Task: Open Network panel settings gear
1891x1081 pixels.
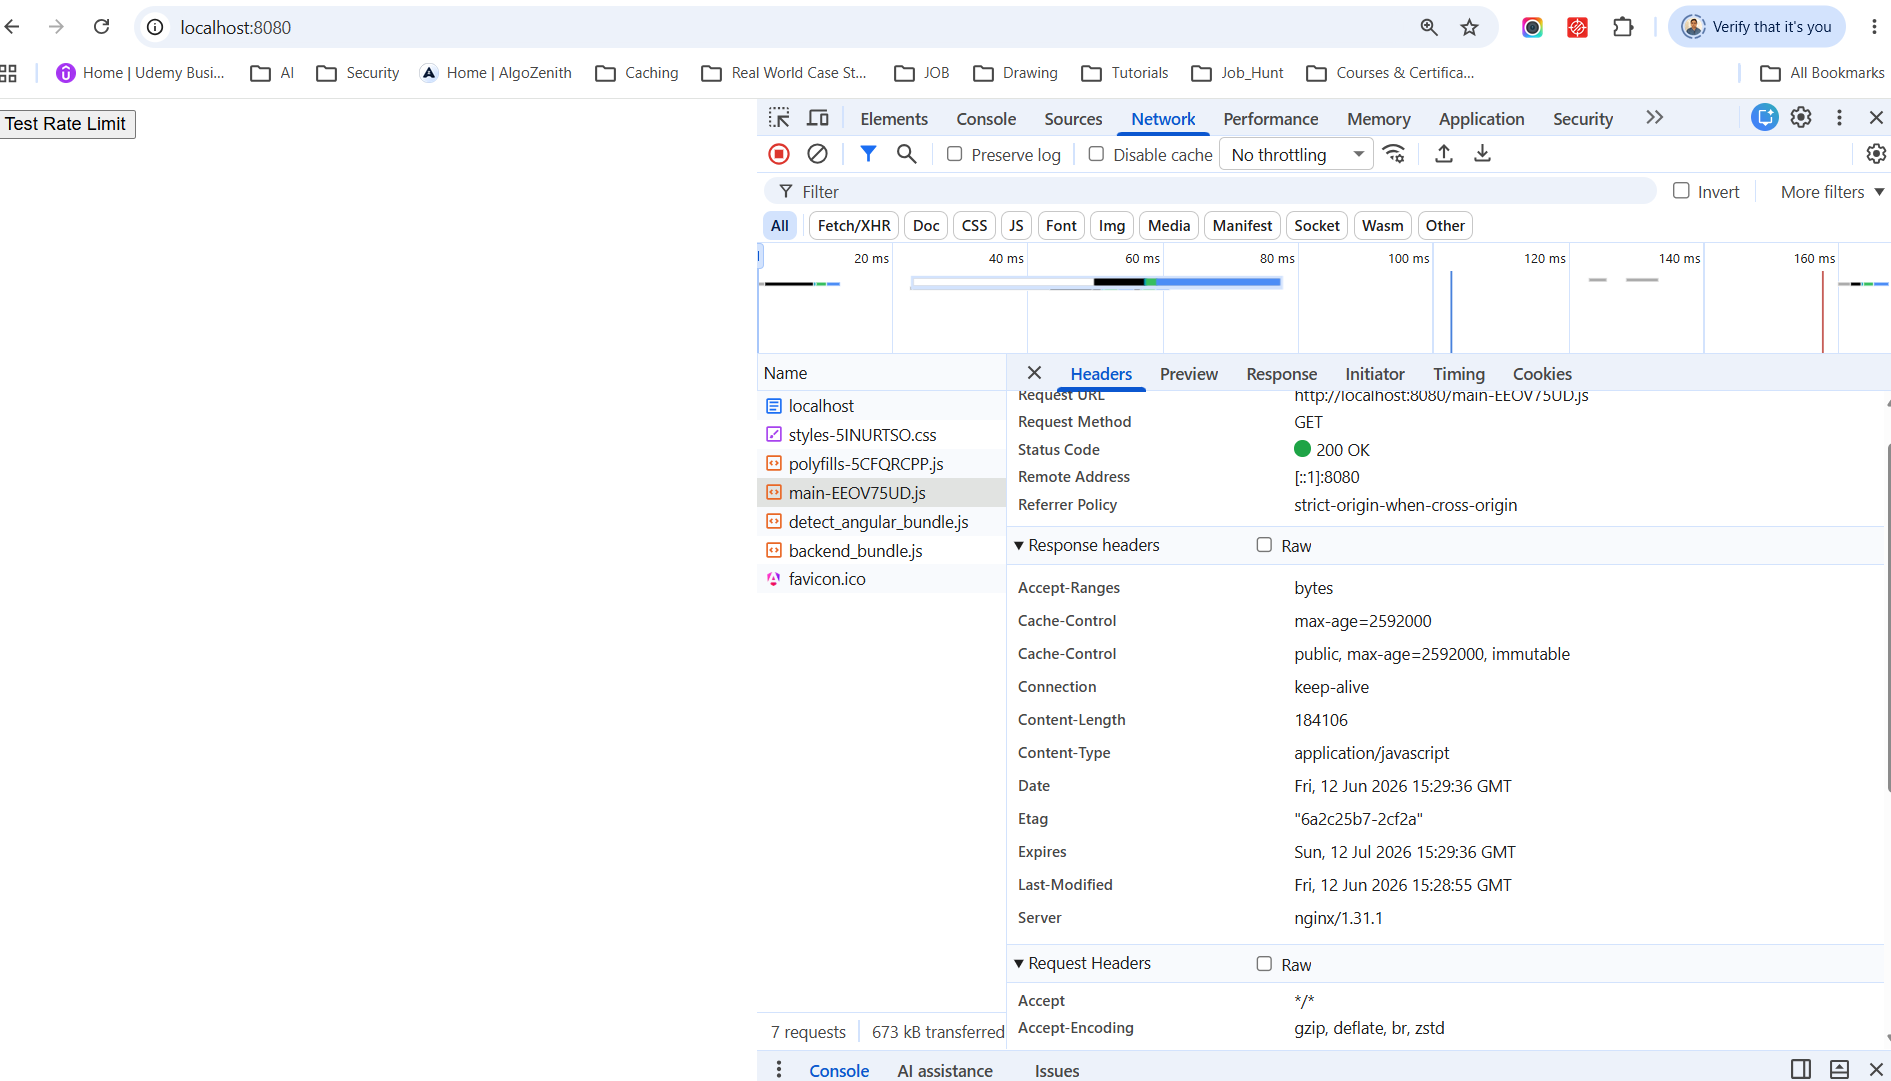Action: click(x=1876, y=154)
